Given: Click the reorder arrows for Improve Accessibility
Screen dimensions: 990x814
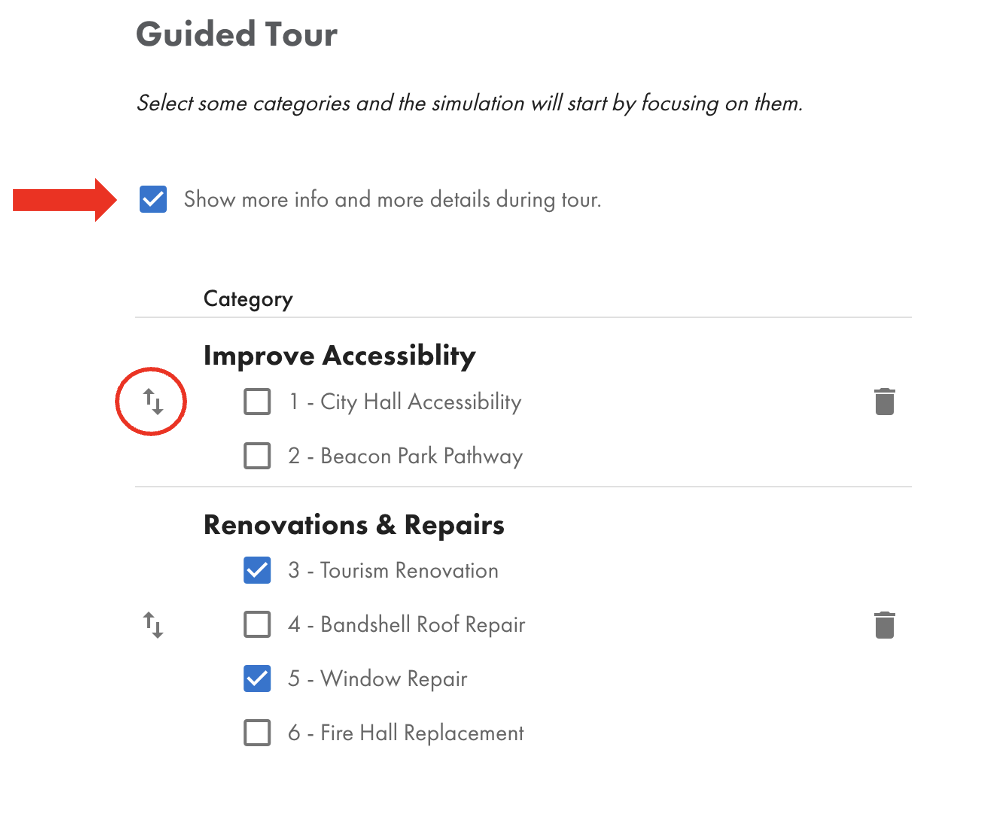Looking at the screenshot, I should click(x=153, y=402).
